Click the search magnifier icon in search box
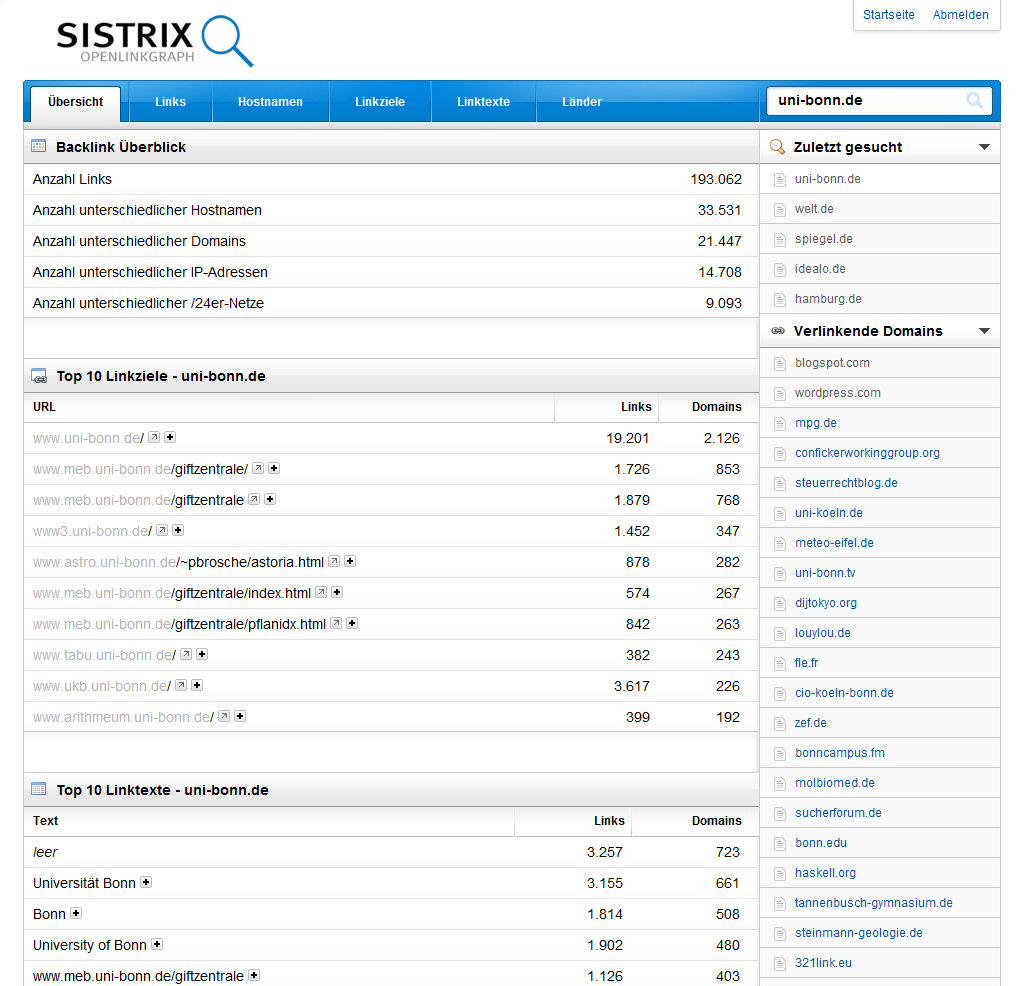The width and height of the screenshot is (1030, 986). (x=974, y=101)
